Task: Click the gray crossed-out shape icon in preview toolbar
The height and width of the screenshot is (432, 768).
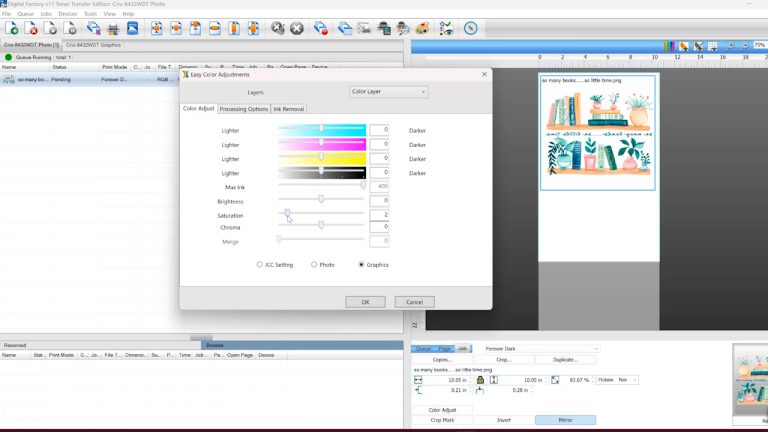Action: click(x=698, y=46)
